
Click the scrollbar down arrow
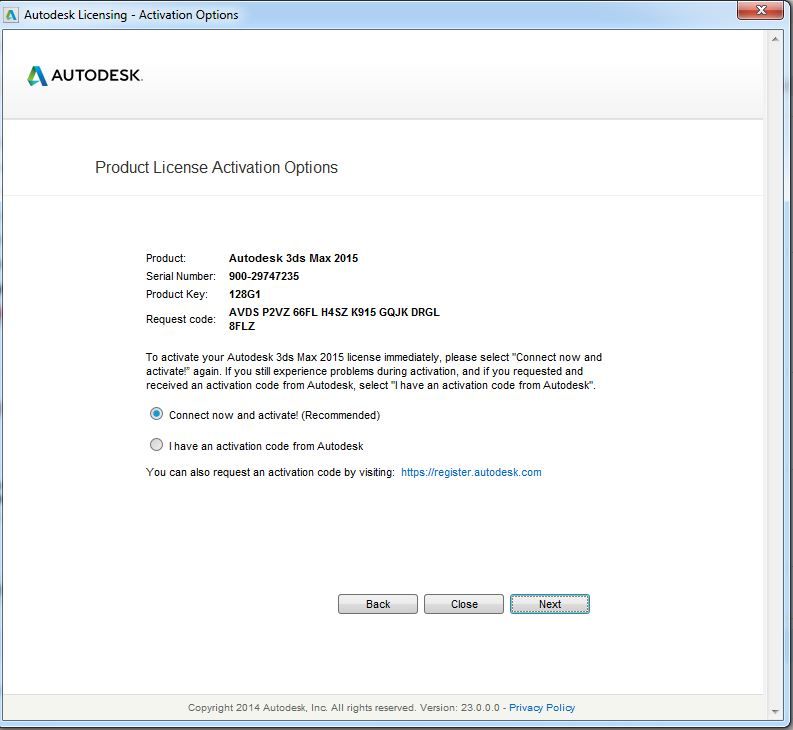point(775,711)
